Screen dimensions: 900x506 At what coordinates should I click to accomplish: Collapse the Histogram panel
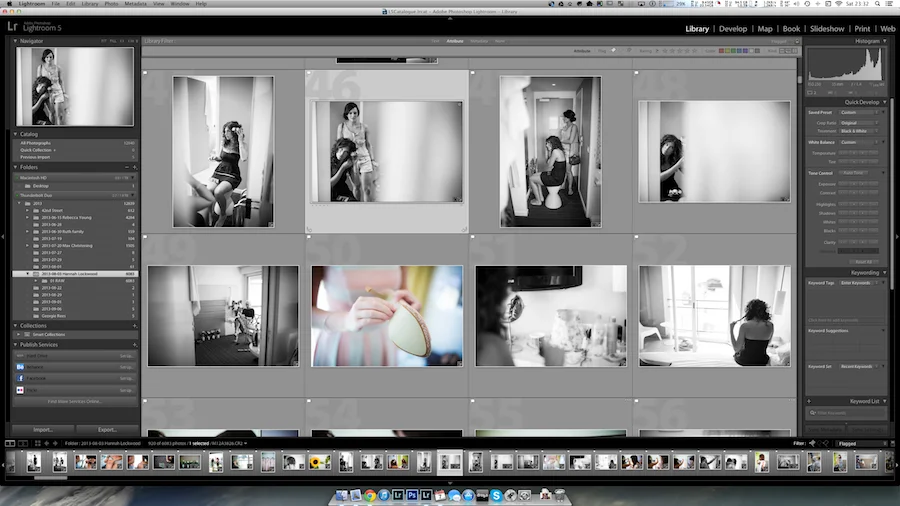[885, 41]
